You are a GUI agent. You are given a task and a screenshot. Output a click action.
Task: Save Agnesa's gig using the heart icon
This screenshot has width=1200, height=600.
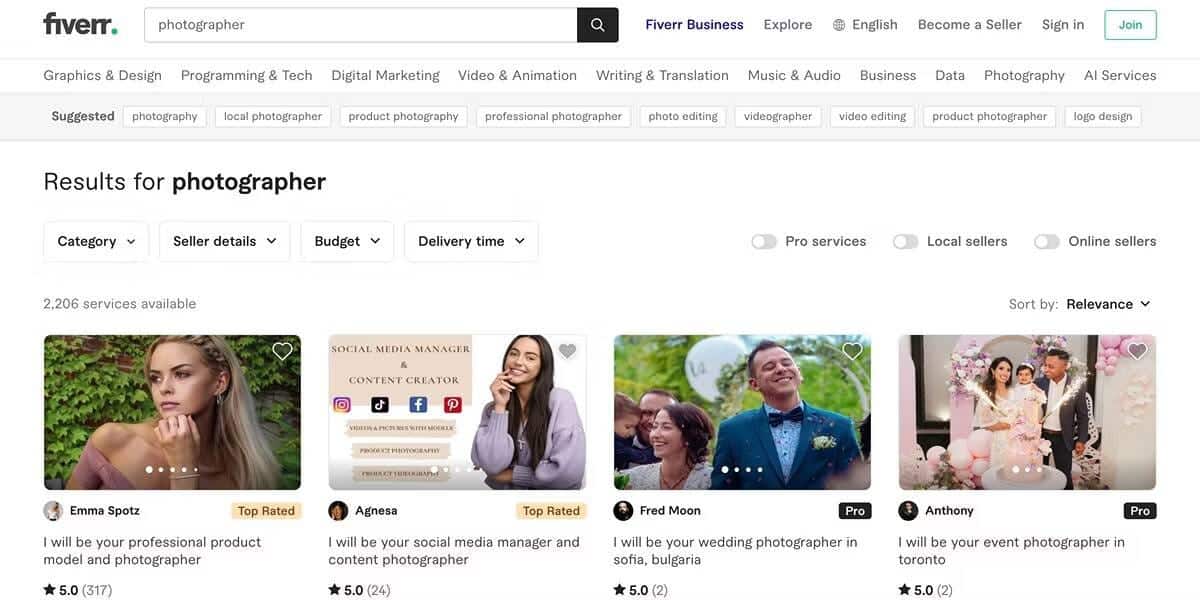(x=568, y=351)
